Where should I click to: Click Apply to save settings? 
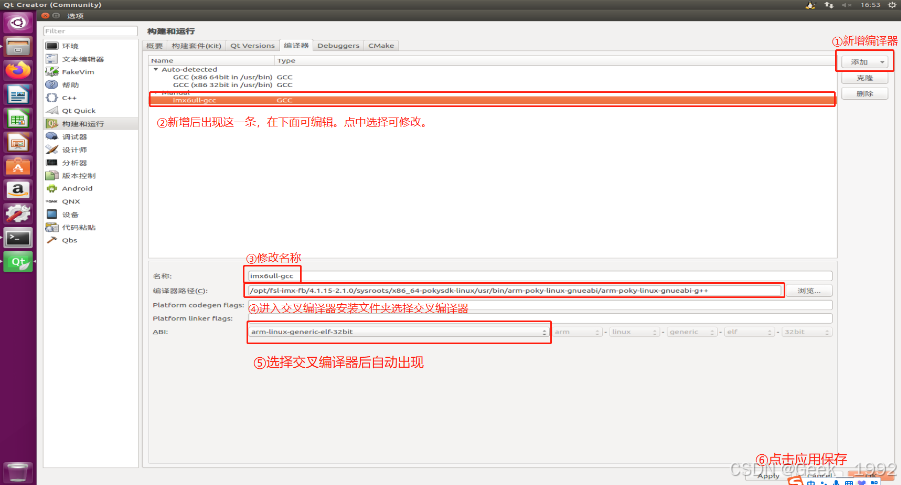coord(768,476)
